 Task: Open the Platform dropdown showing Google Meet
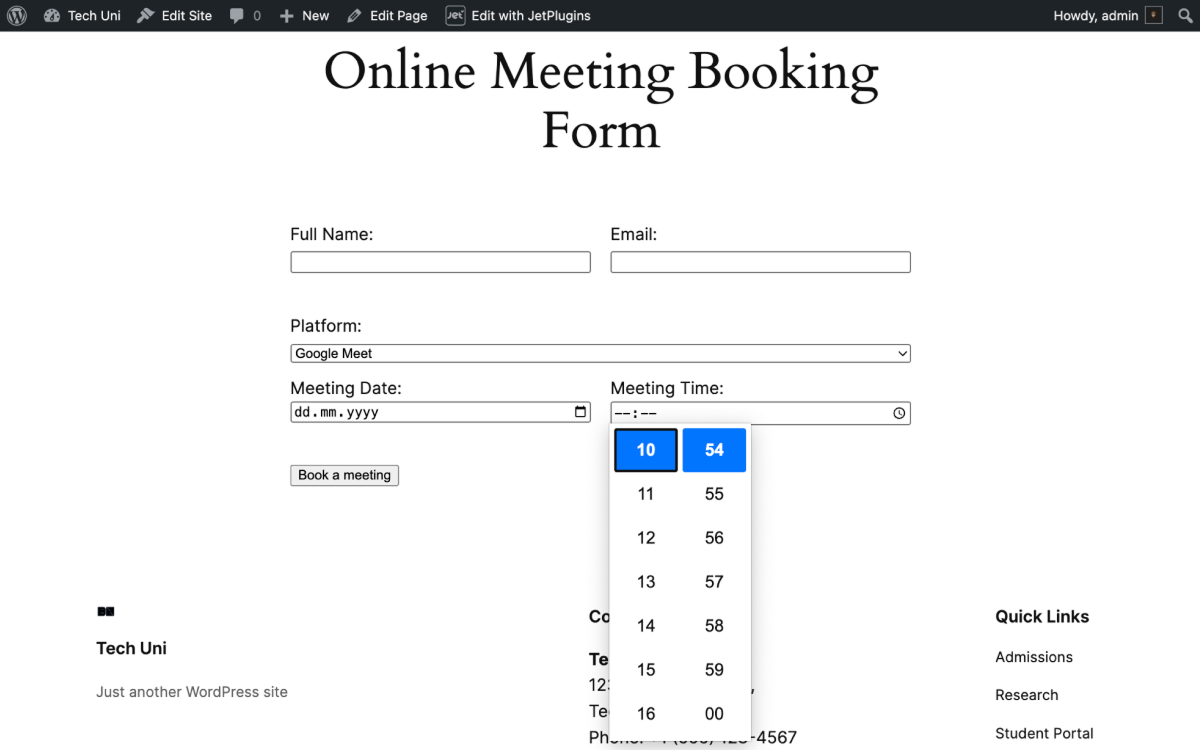(600, 352)
